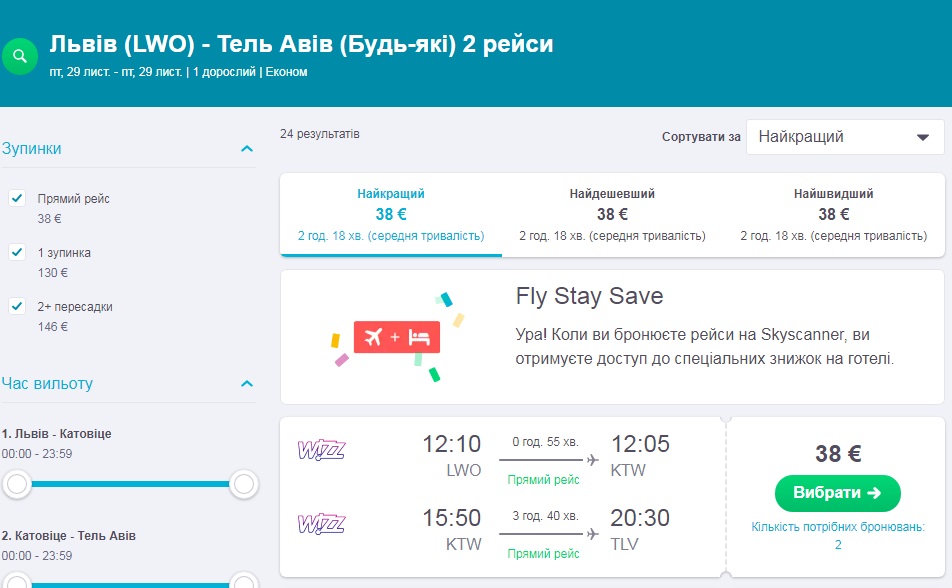The width and height of the screenshot is (952, 588).
Task: Collapse the Зупинки filter section
Action: (x=247, y=149)
